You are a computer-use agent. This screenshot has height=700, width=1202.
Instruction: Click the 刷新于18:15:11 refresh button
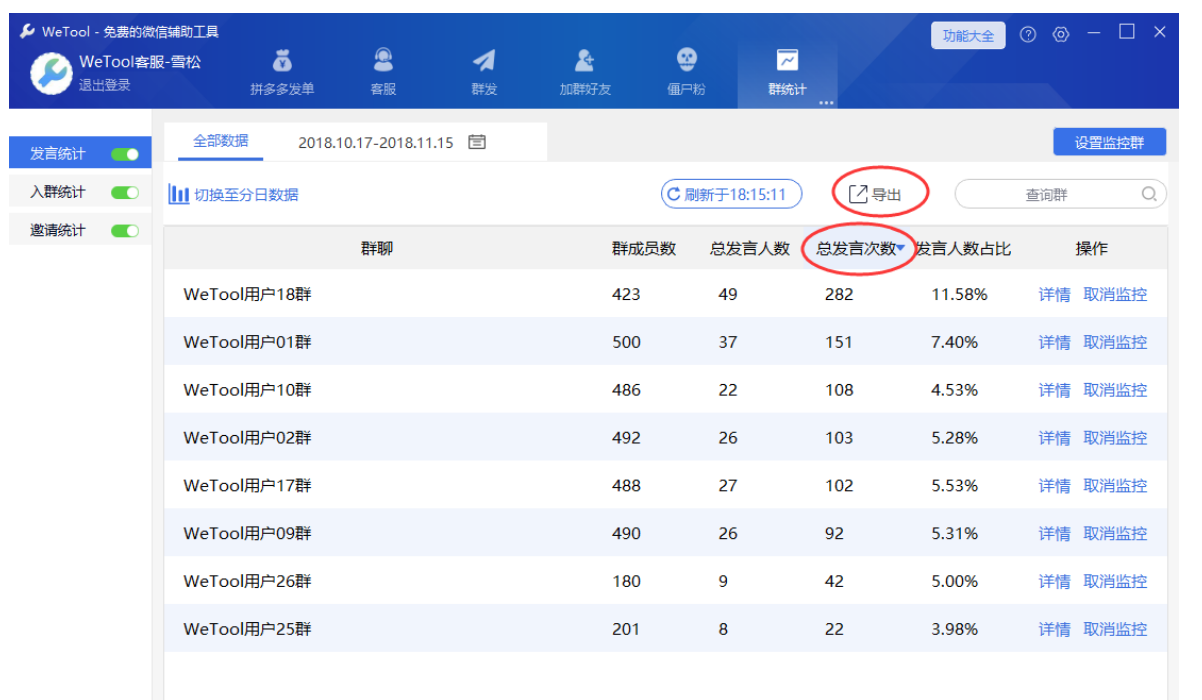731,194
